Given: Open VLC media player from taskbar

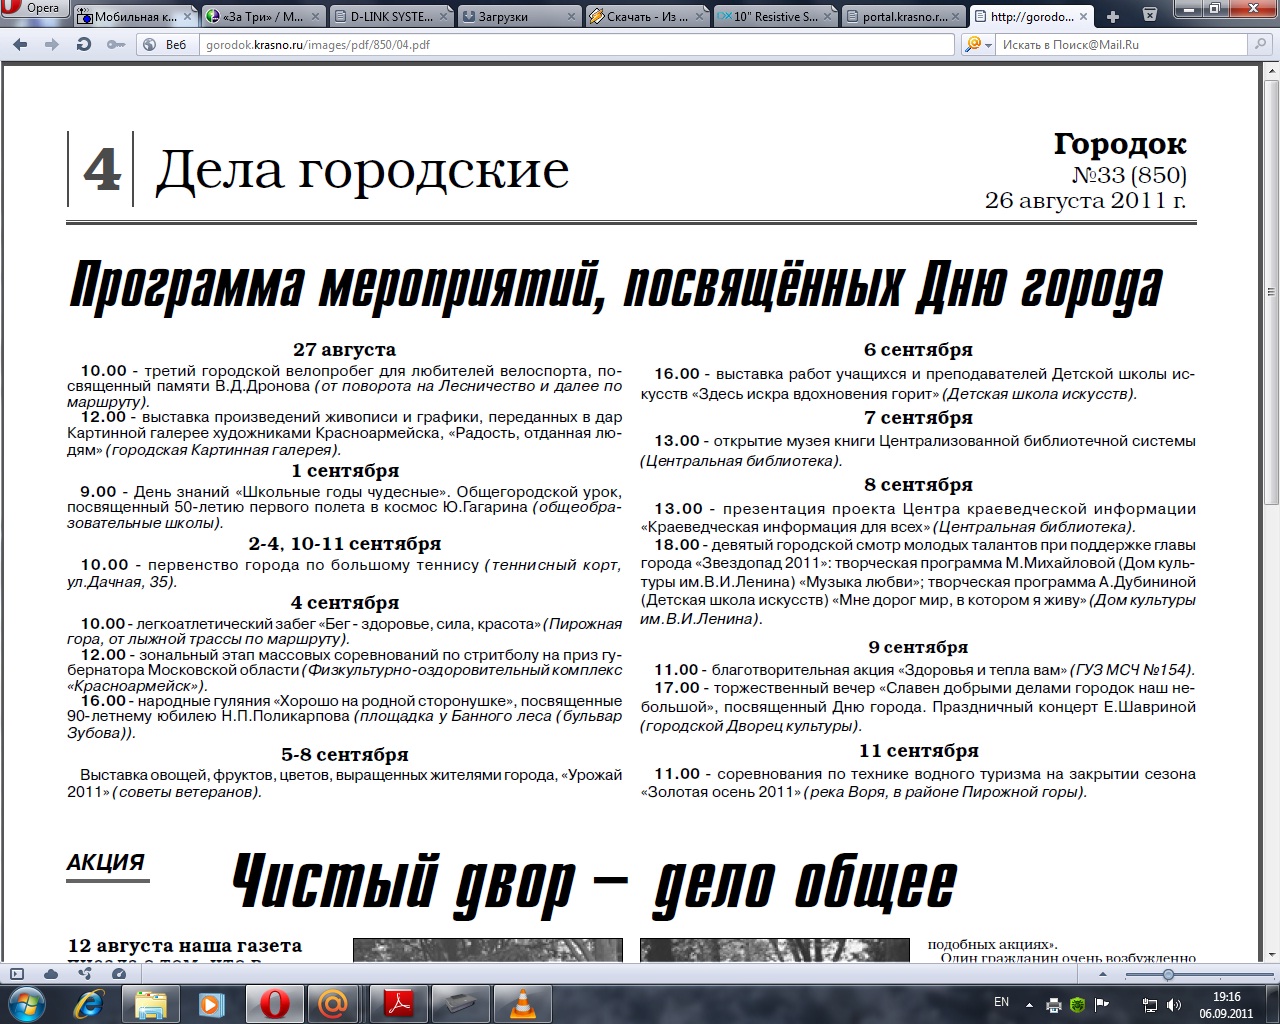Looking at the screenshot, I should coord(522,1004).
